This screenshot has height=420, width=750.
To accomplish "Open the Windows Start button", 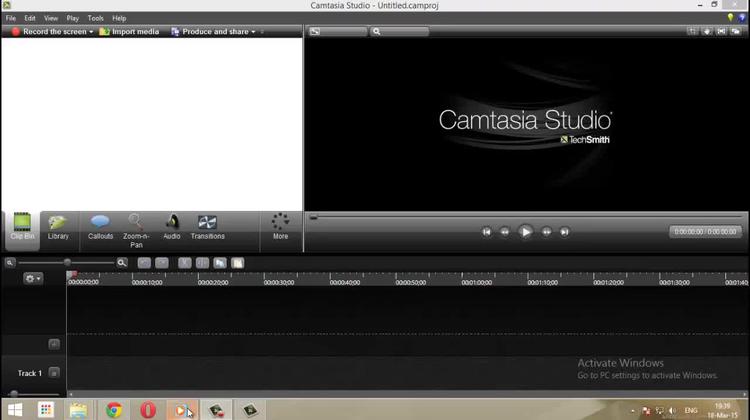I will click(15, 410).
